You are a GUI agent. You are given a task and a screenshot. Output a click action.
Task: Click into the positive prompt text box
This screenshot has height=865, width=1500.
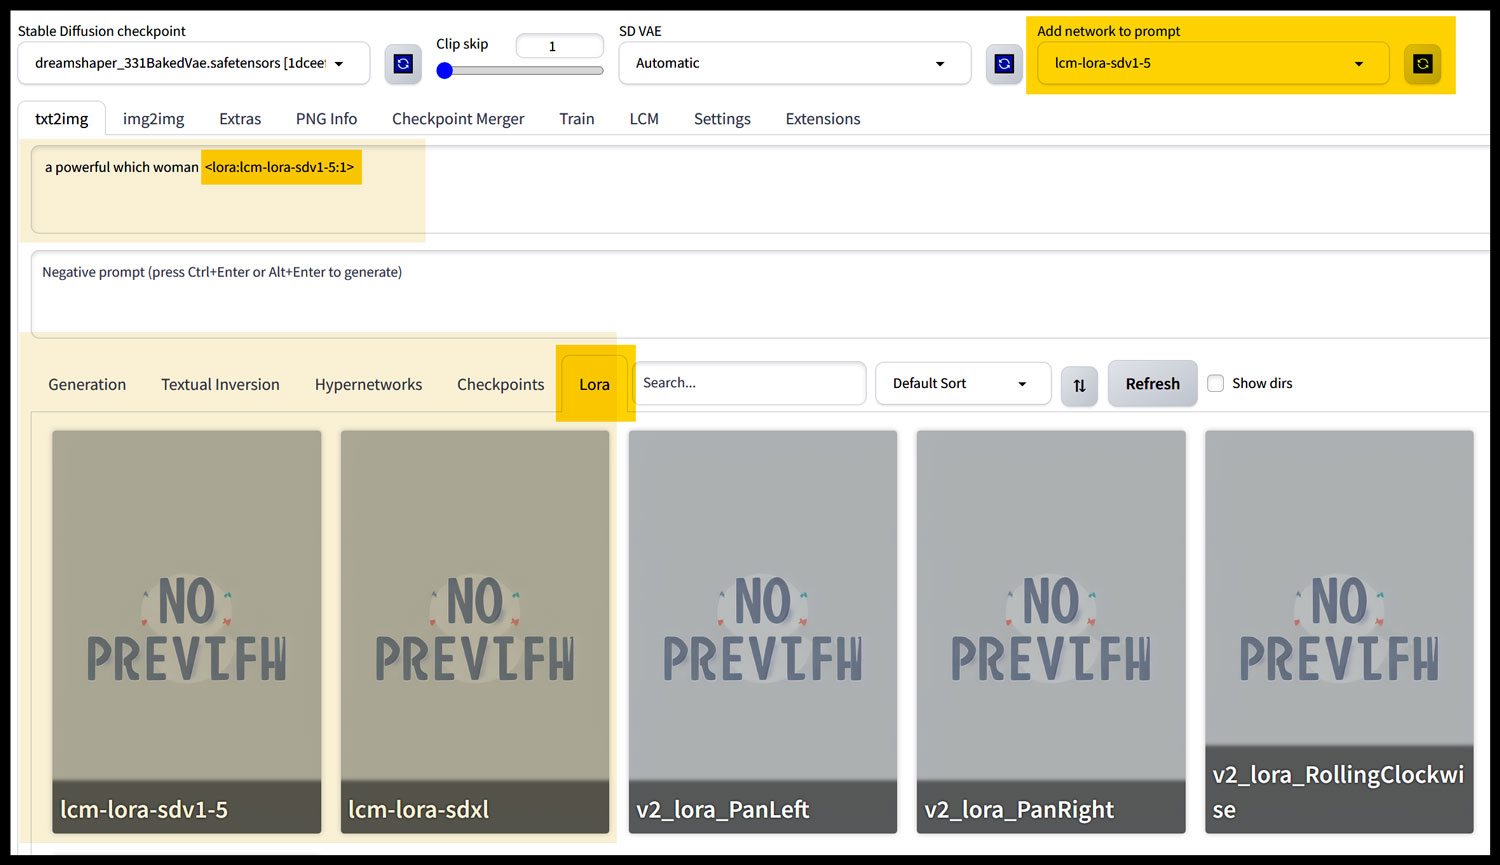[760, 190]
